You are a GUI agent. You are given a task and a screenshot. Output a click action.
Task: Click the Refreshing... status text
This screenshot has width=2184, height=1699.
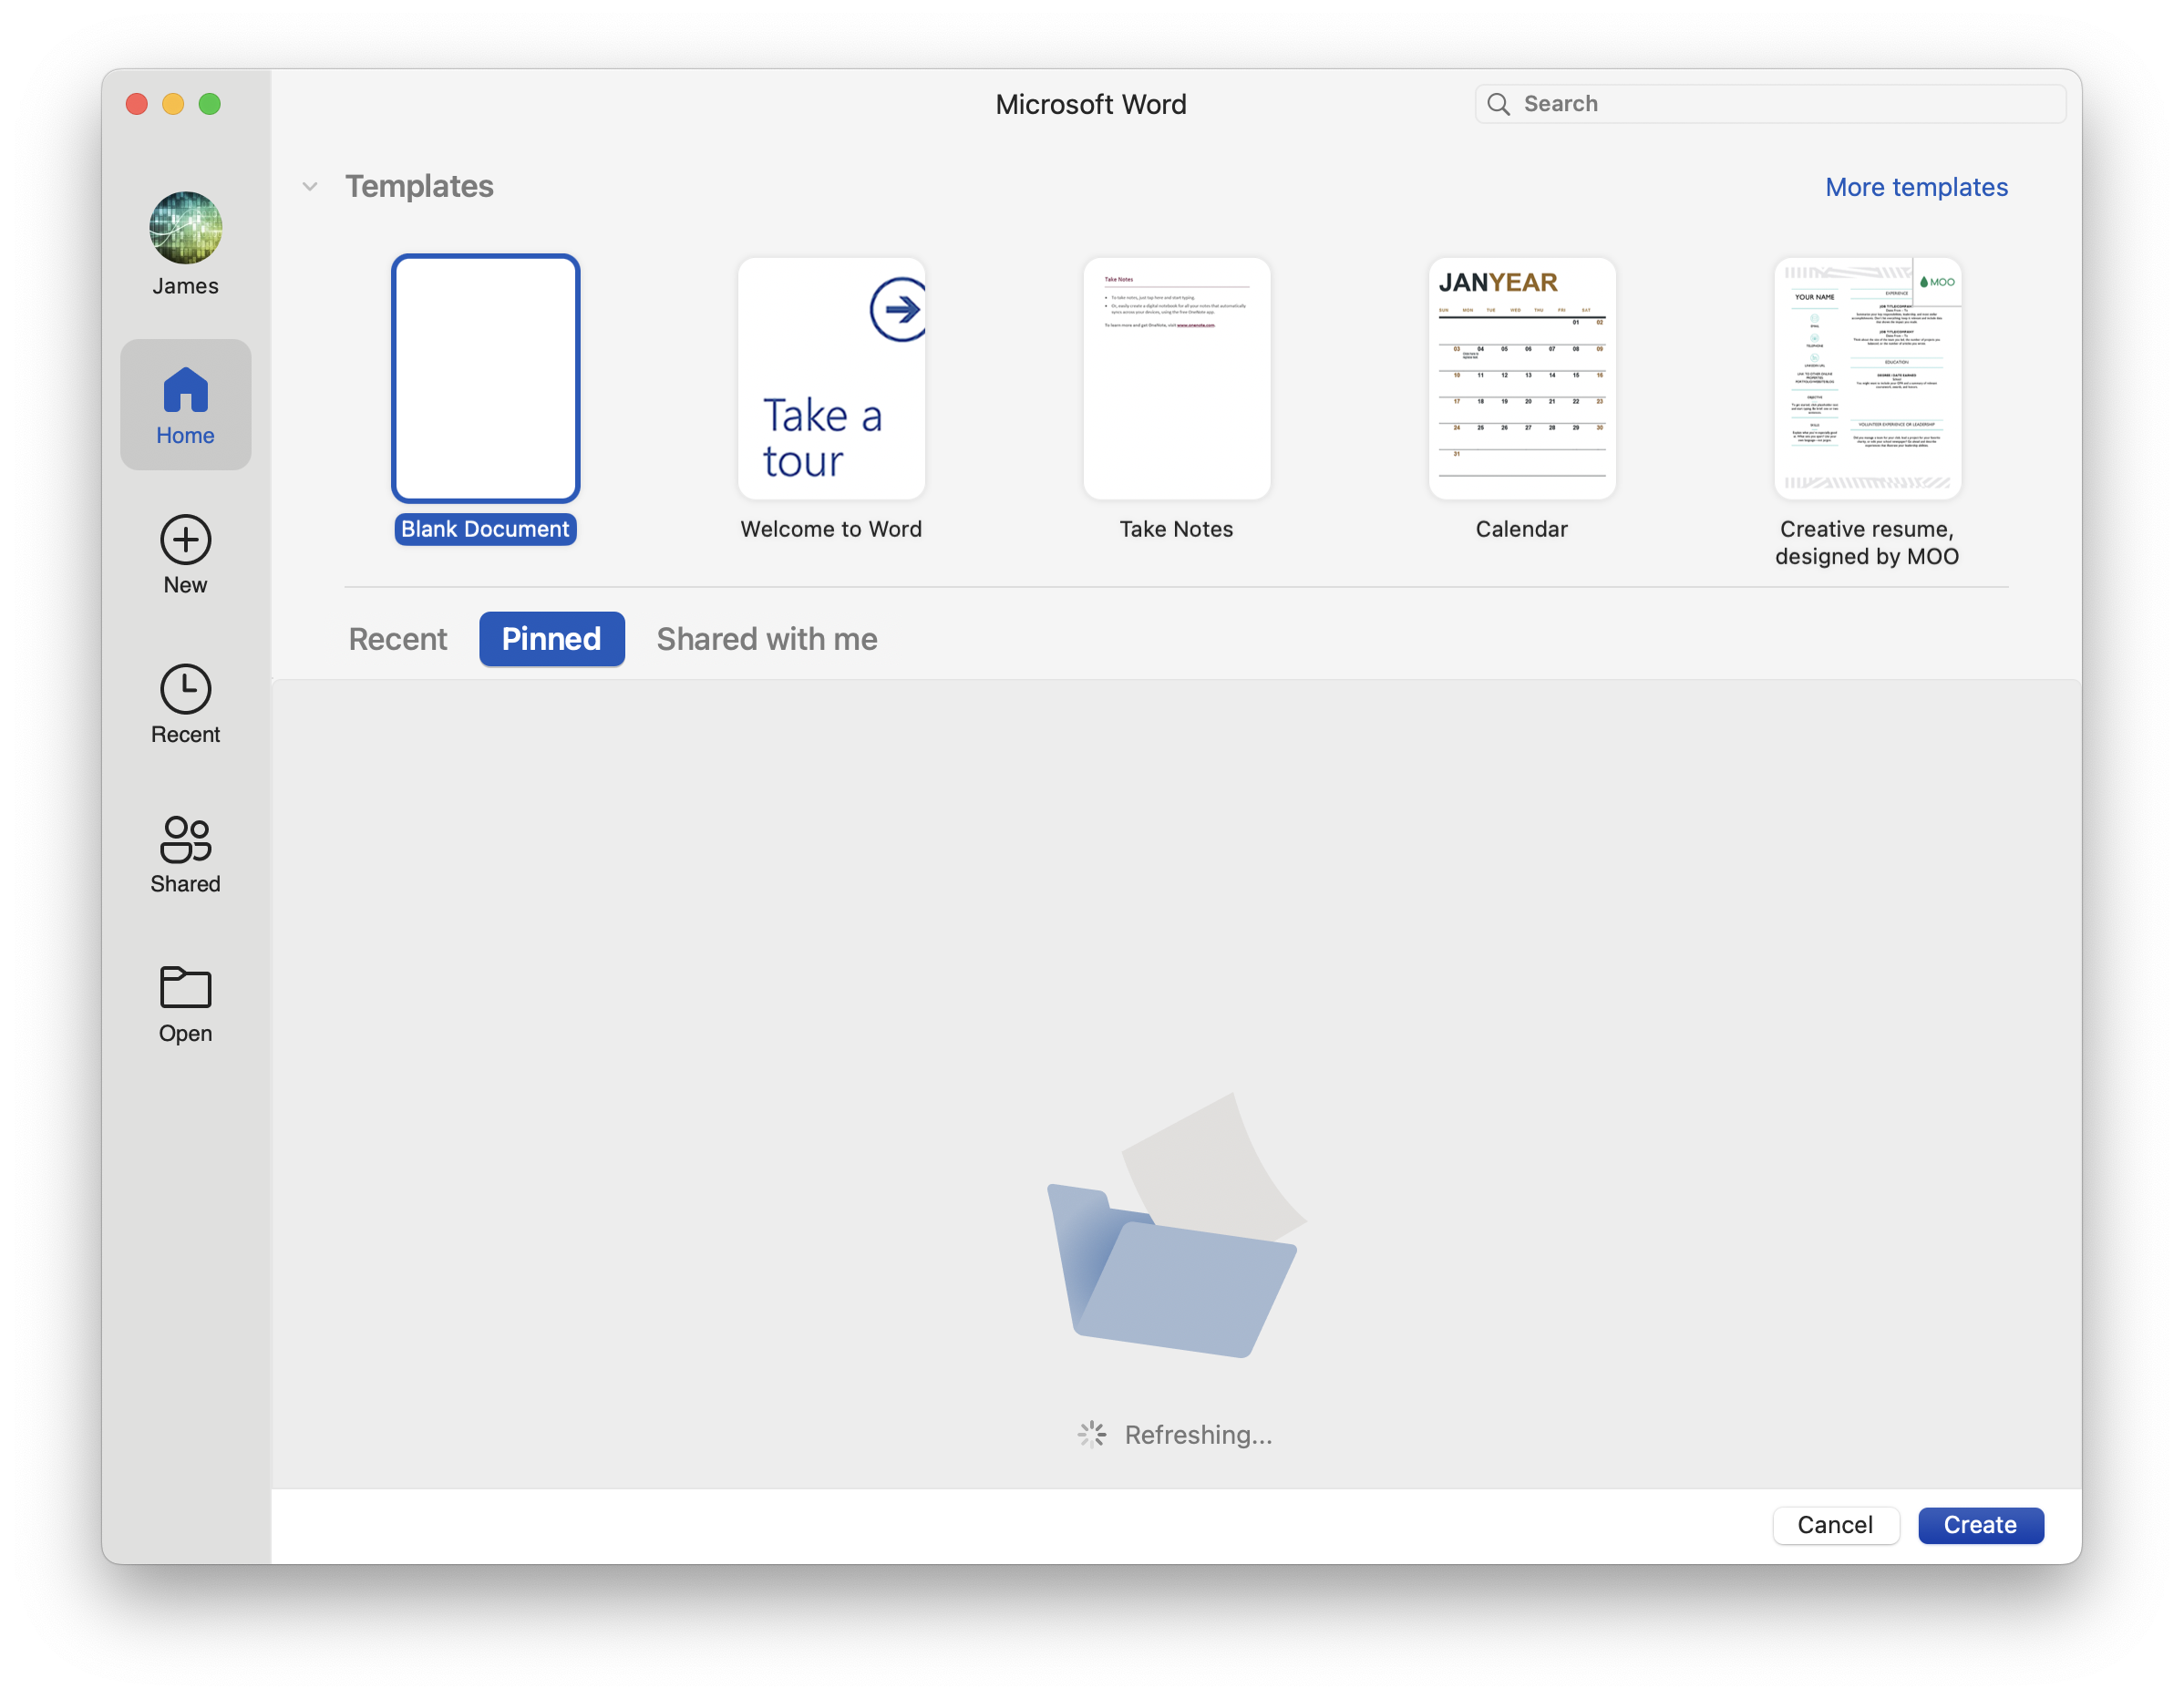pyautogui.click(x=1198, y=1435)
